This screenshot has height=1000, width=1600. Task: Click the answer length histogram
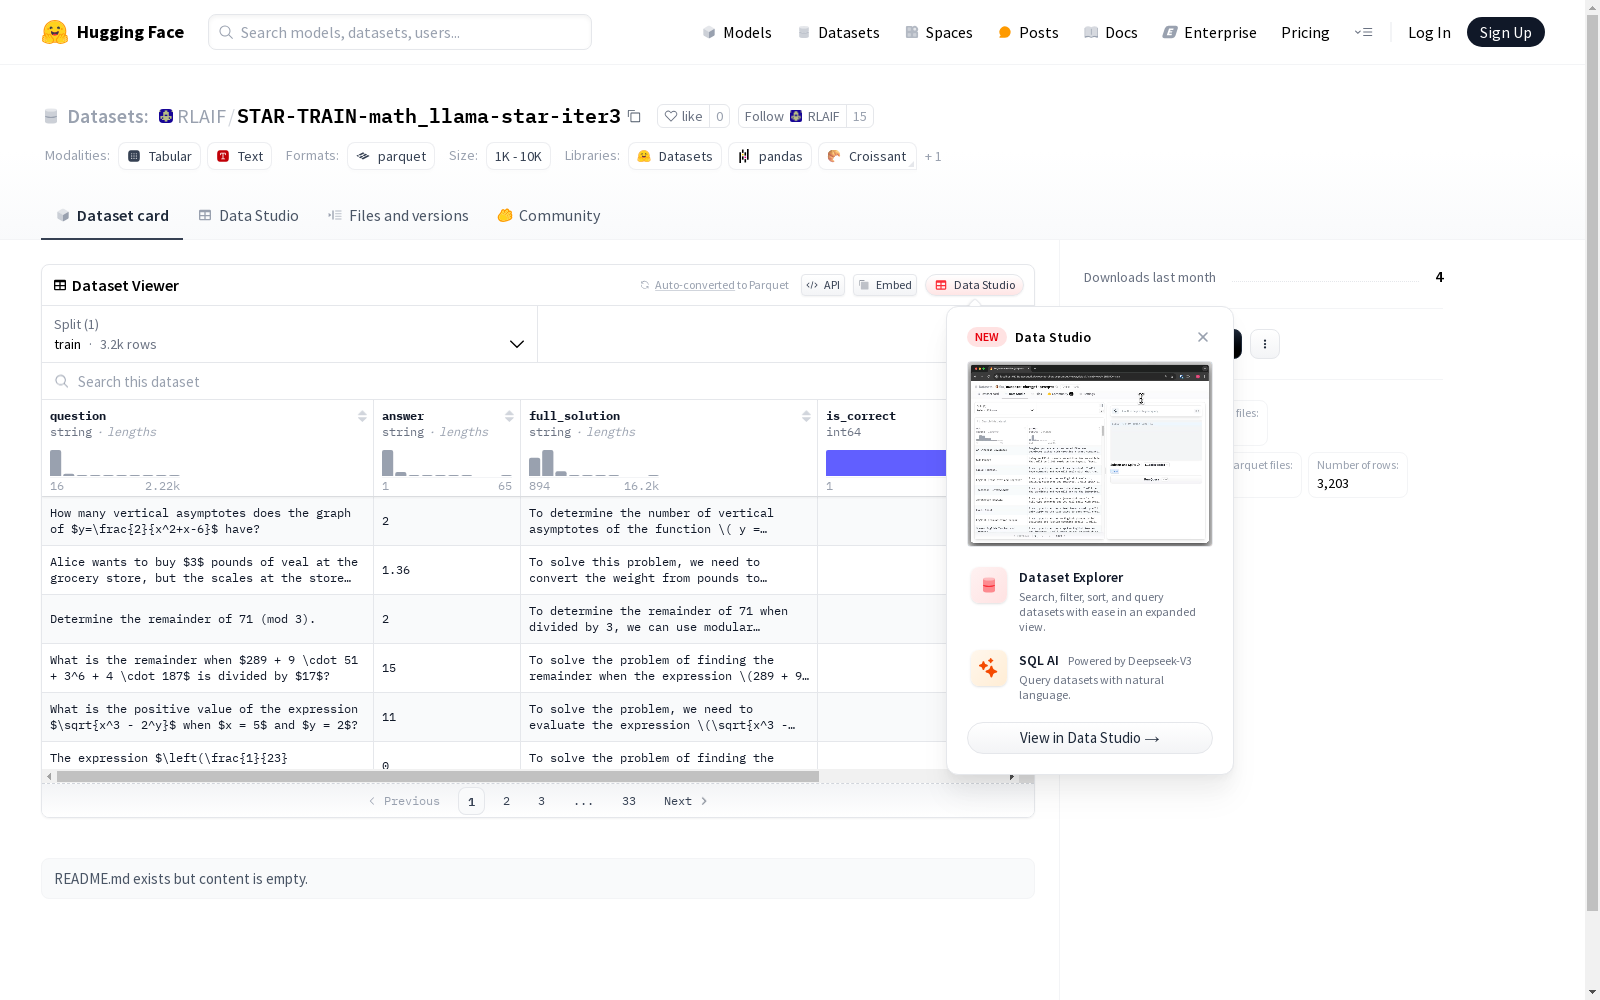[447, 463]
